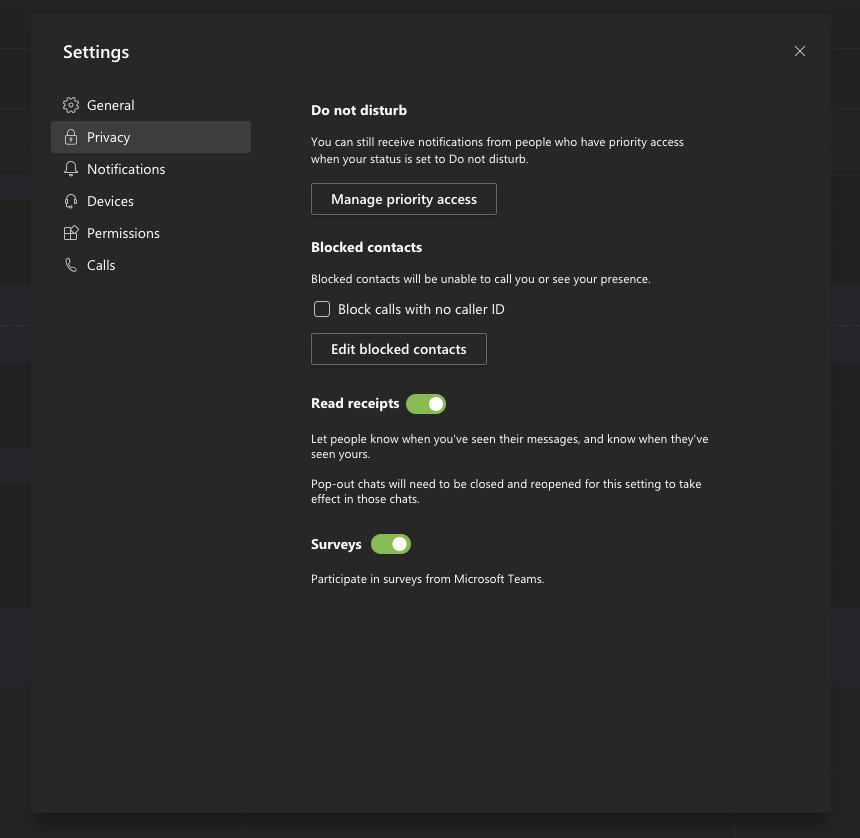860x838 pixels.
Task: Turn off the Read receipts toggle
Action: [426, 404]
